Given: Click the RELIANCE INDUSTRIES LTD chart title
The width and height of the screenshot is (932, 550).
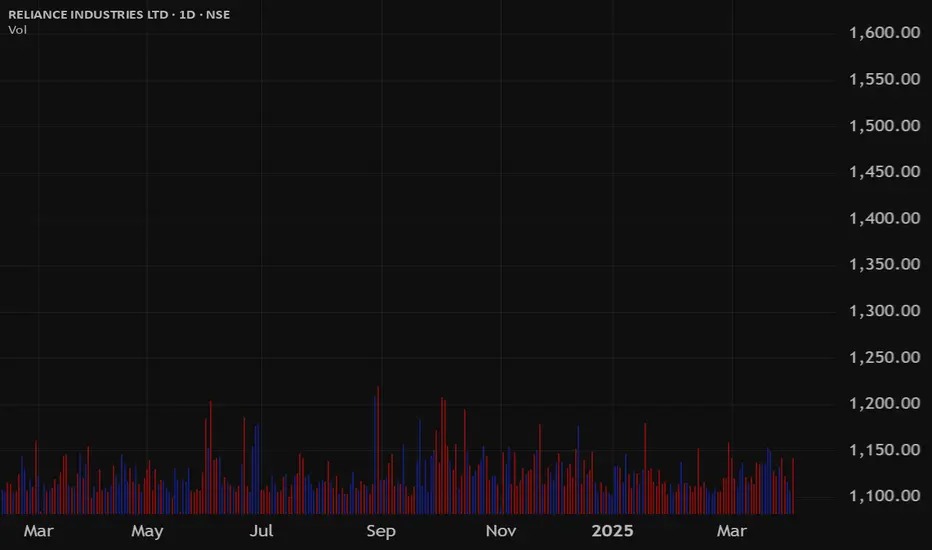Looking at the screenshot, I should click(x=119, y=14).
